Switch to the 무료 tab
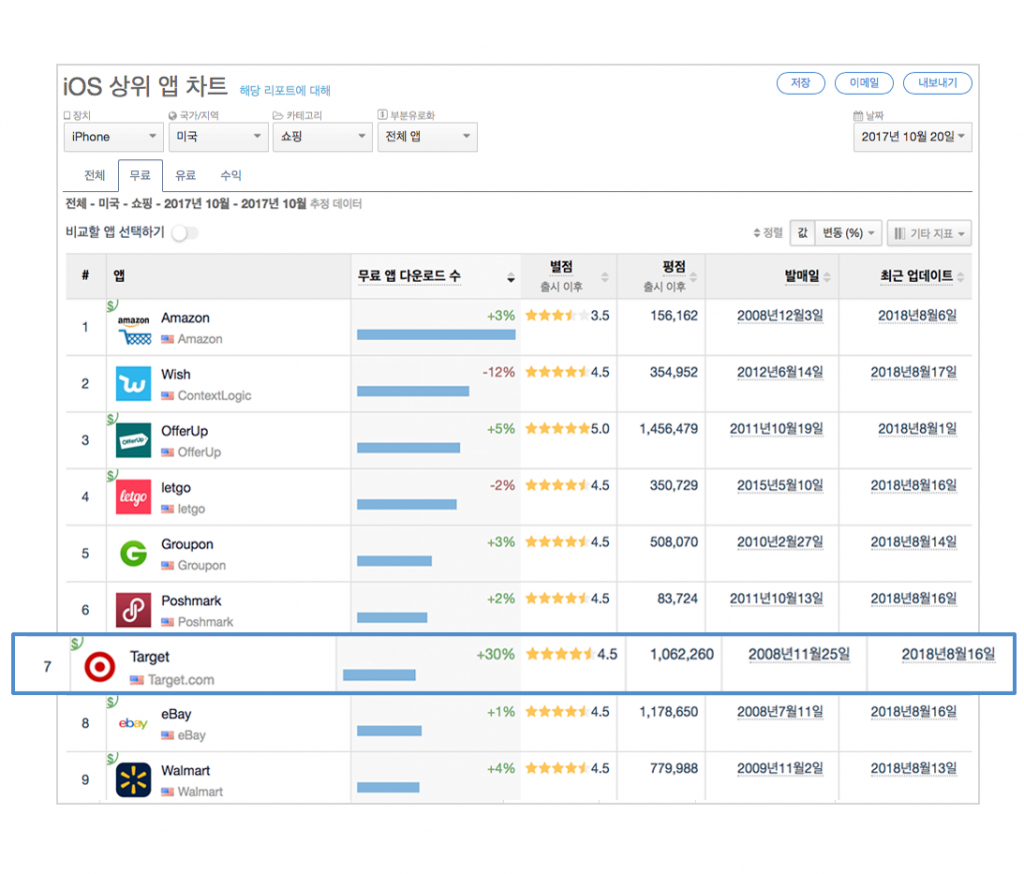The image size is (1024, 874). click(x=140, y=175)
